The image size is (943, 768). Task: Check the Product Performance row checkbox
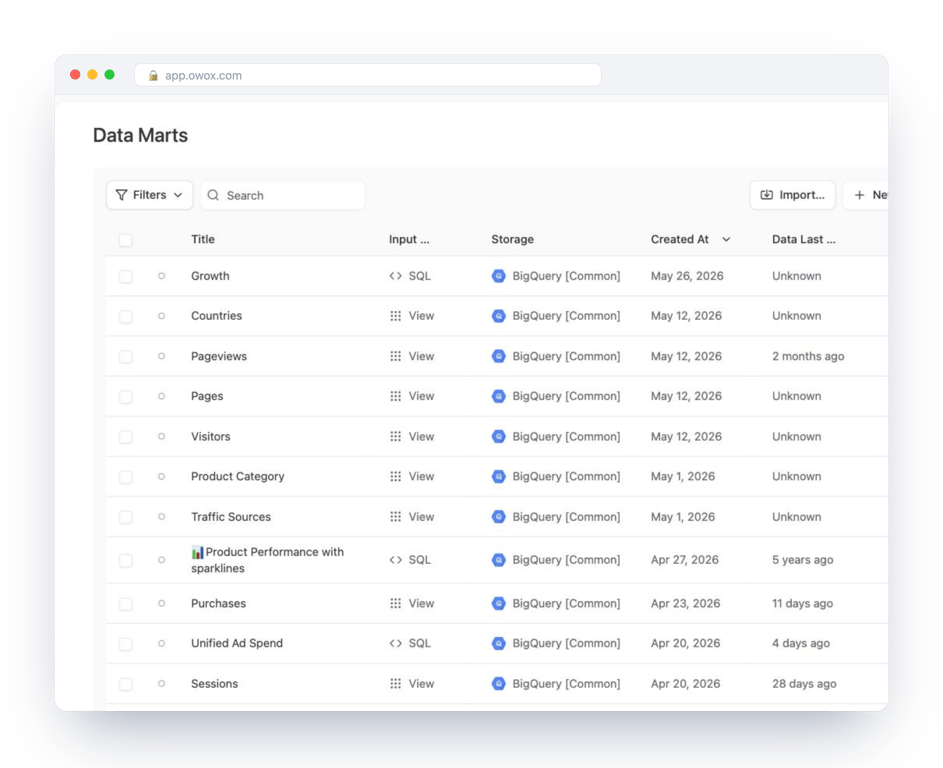coord(126,561)
